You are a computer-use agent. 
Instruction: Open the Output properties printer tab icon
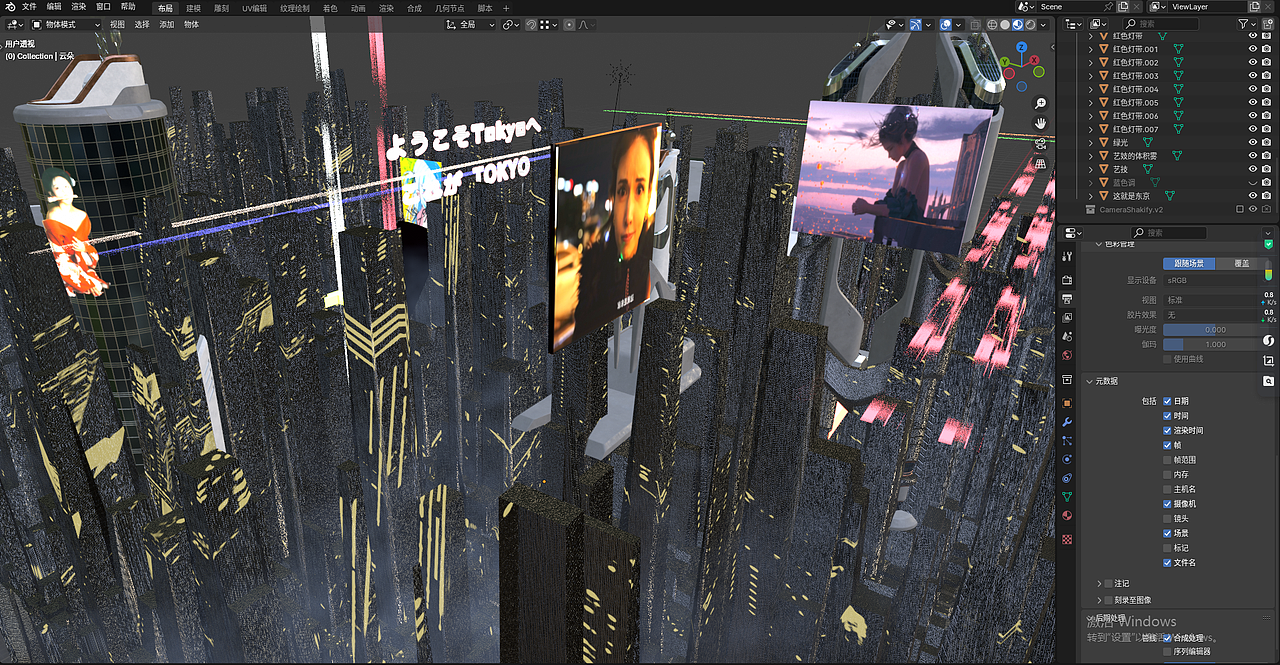point(1068,298)
